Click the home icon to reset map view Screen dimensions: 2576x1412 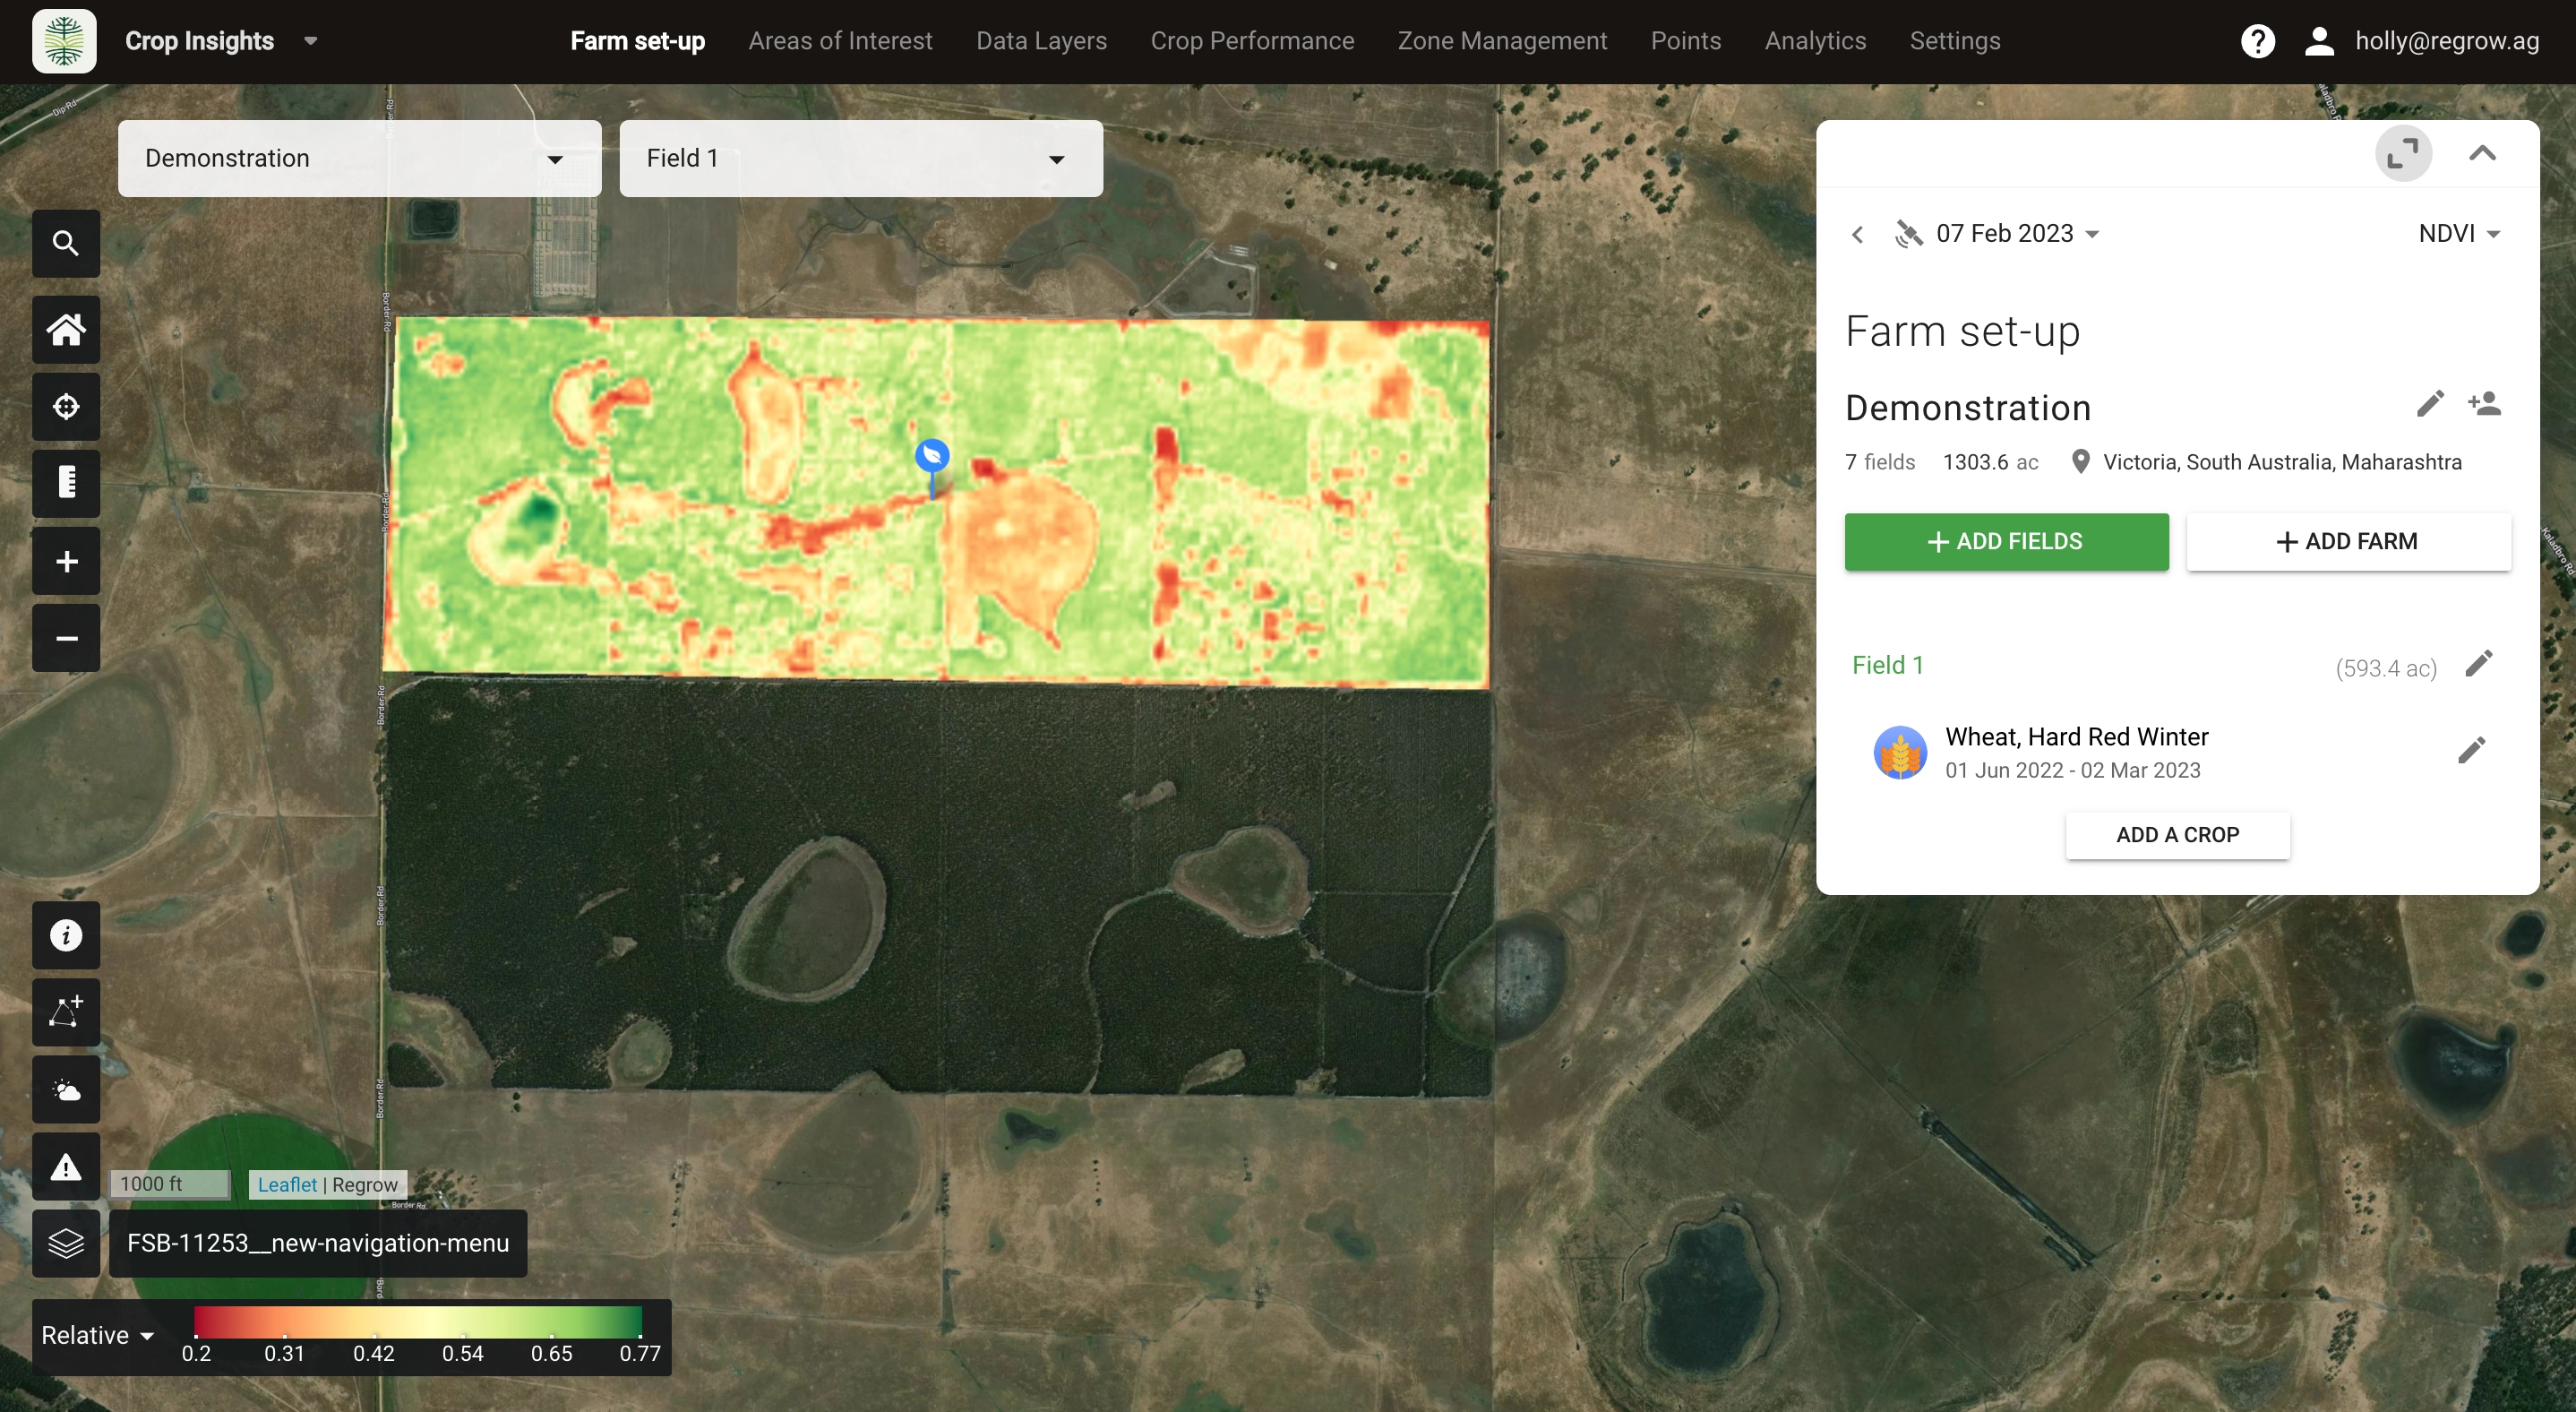65,330
